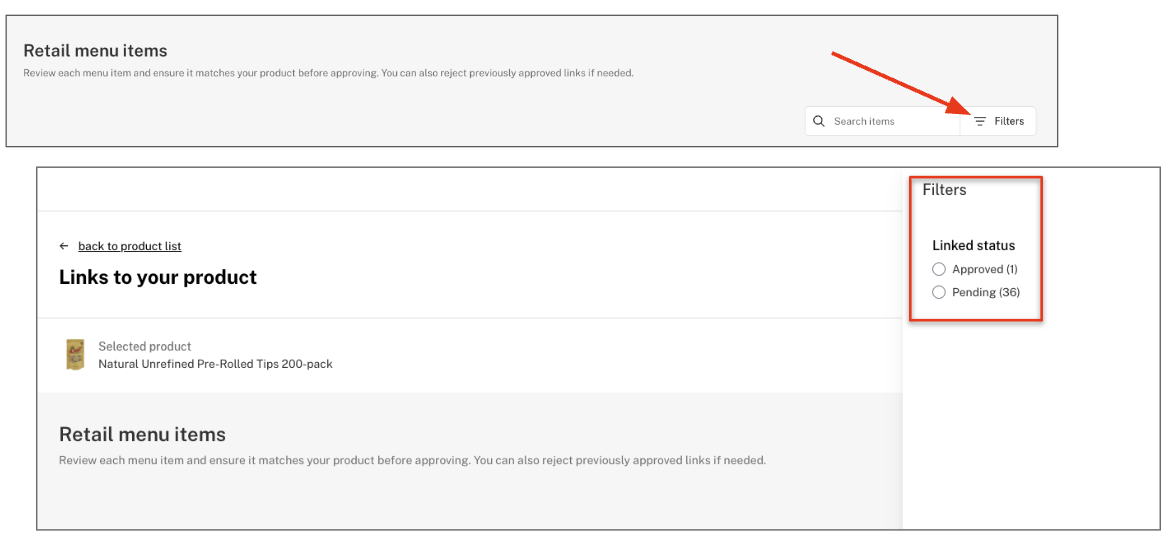Click the Links to your product heading
This screenshot has width=1167, height=538.
[158, 278]
